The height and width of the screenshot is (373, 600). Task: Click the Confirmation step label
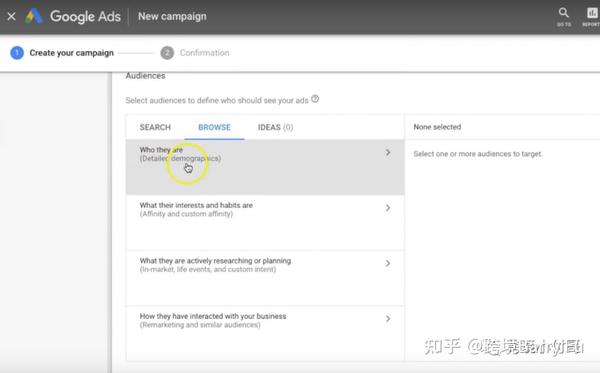click(x=204, y=53)
